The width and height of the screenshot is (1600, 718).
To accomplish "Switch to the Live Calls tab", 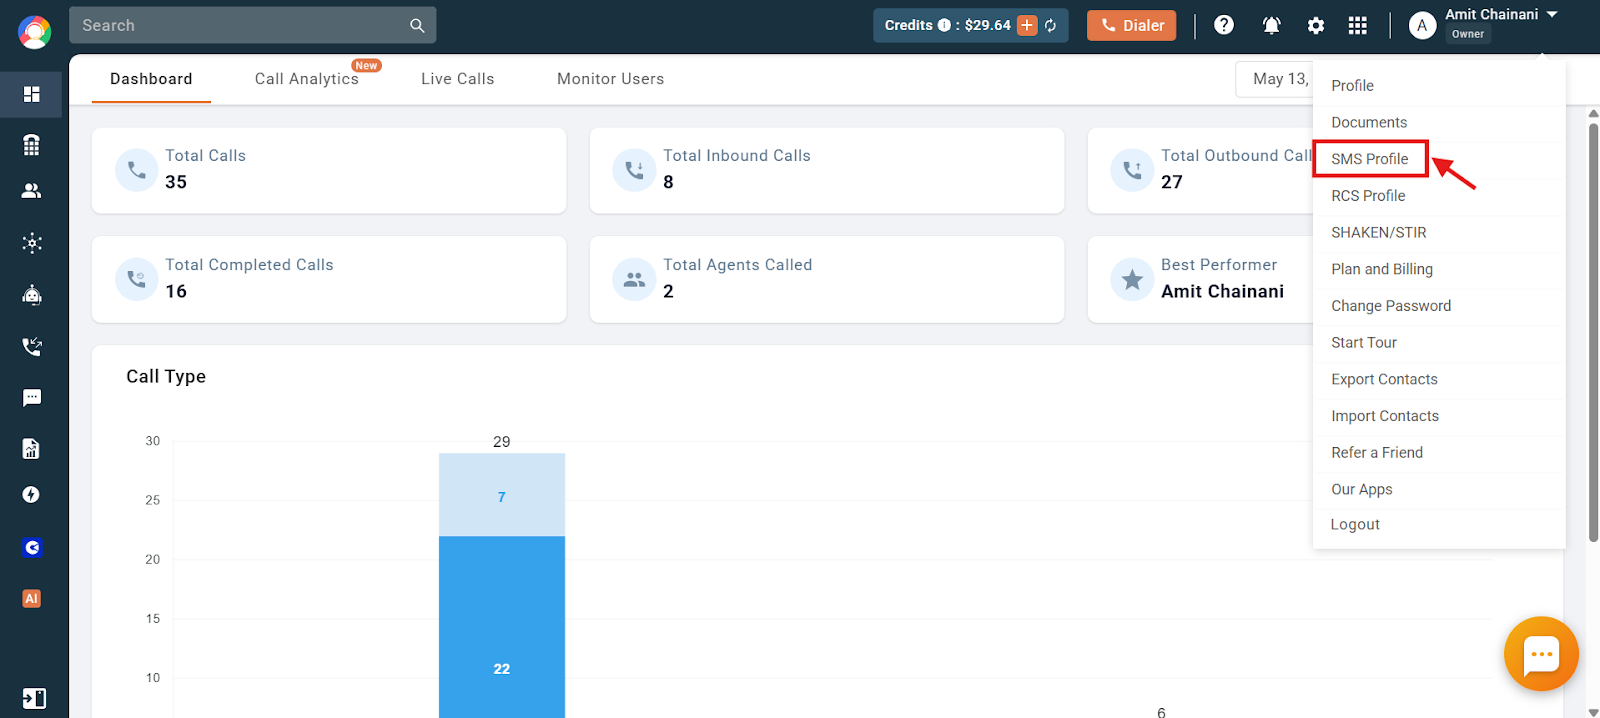I will point(458,79).
